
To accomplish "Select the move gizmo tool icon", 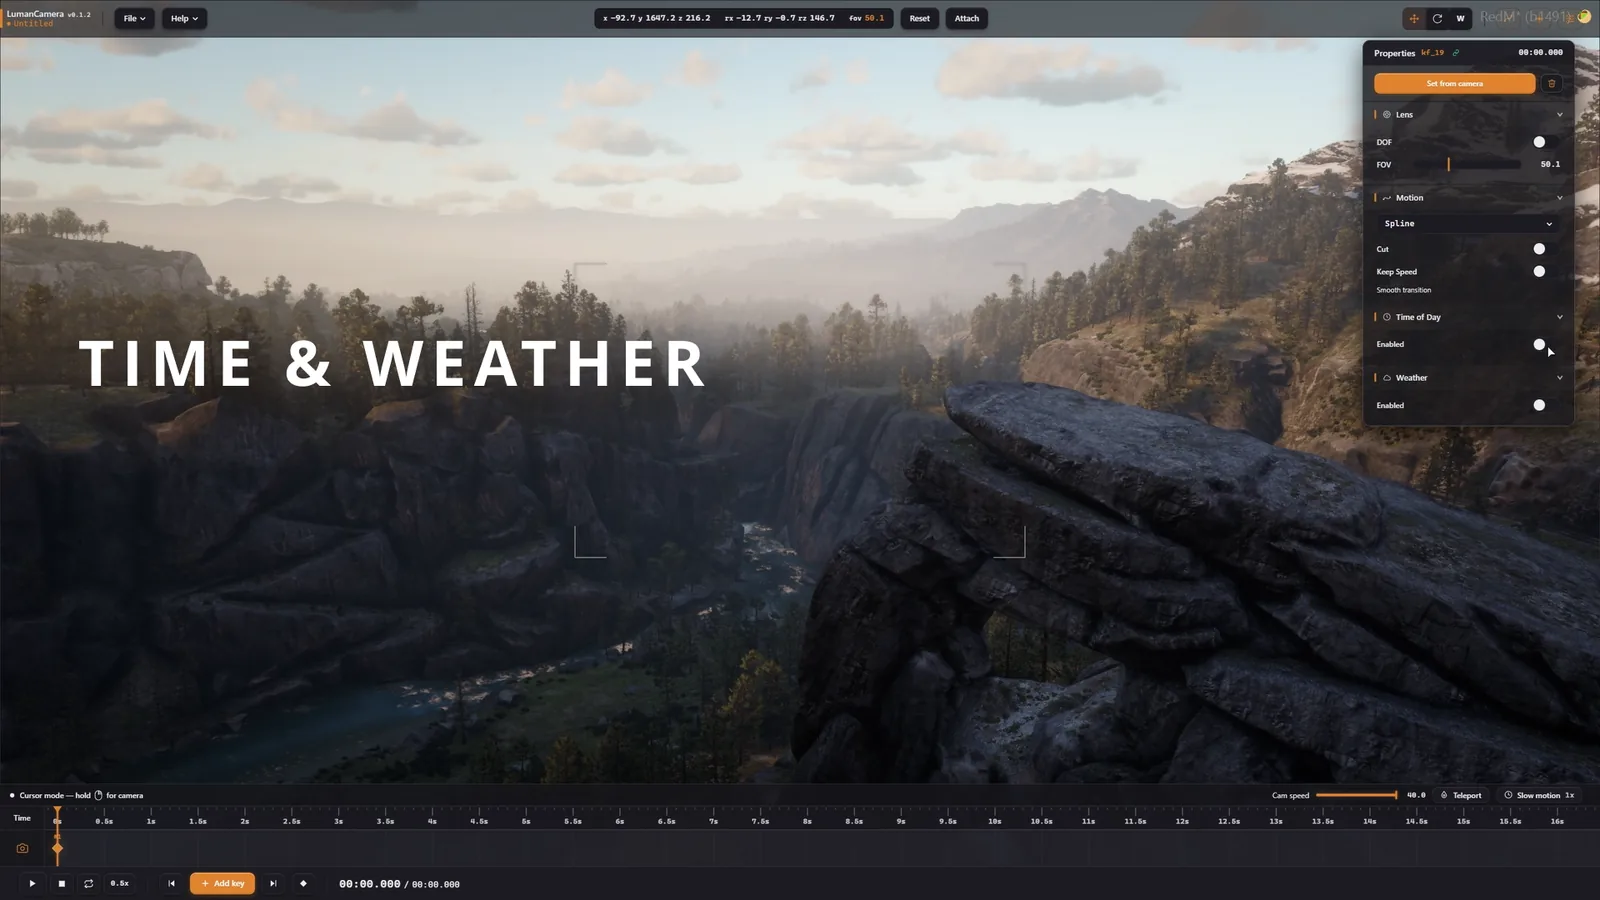I will [x=1414, y=18].
